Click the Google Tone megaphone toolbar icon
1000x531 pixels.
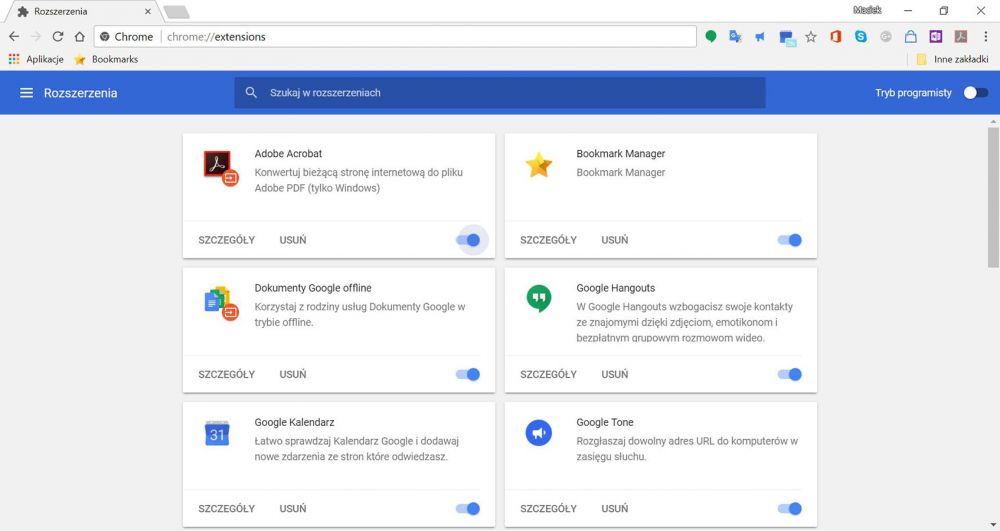click(760, 37)
